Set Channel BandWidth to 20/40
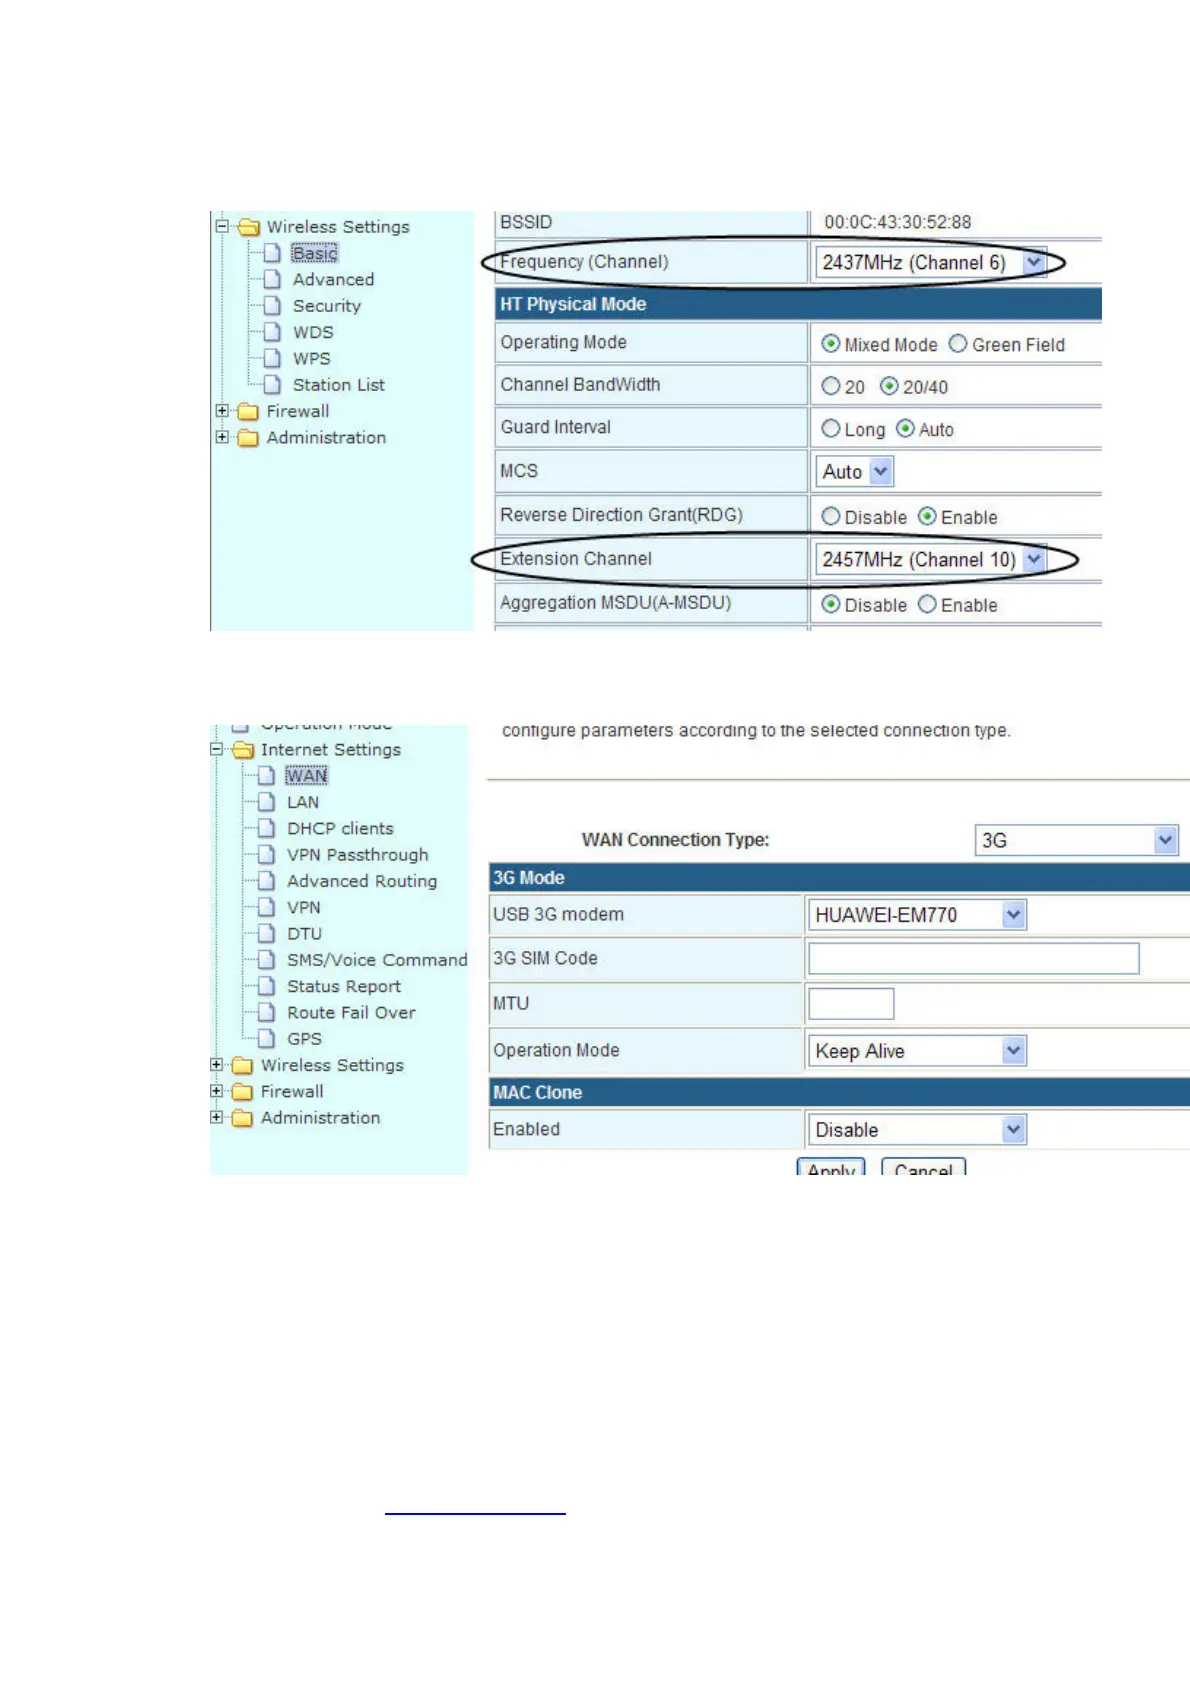Image resolution: width=1190 pixels, height=1684 pixels. pyautogui.click(x=889, y=386)
